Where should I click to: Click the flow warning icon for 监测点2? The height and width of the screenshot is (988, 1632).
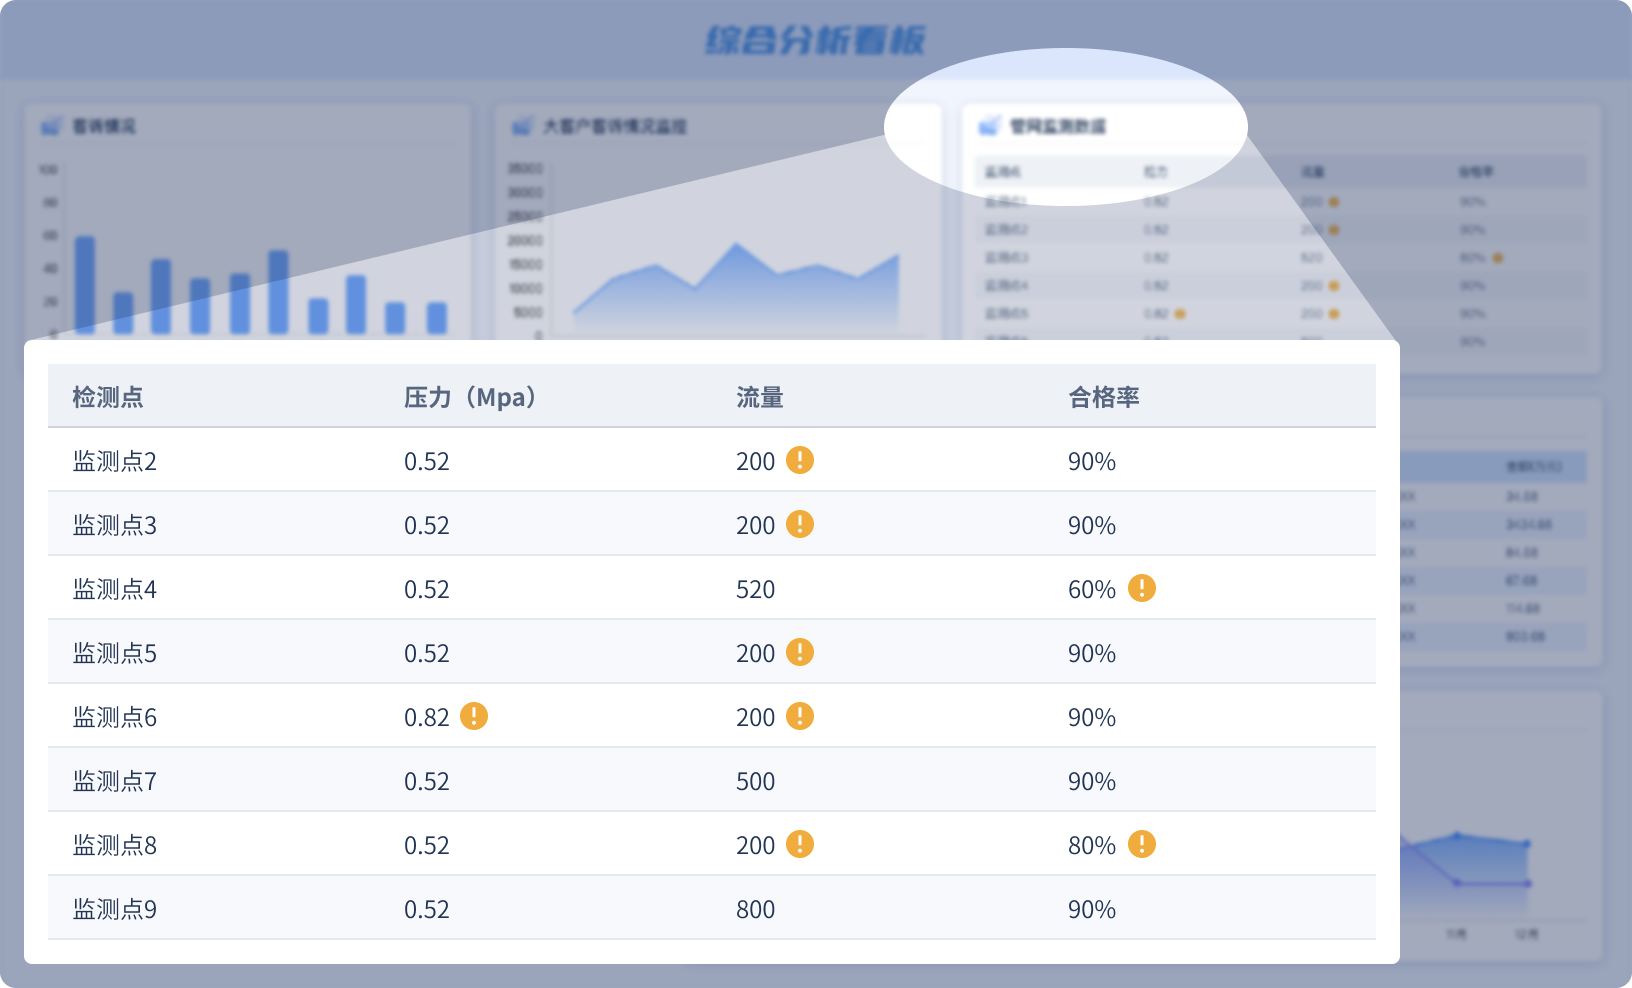coord(799,460)
